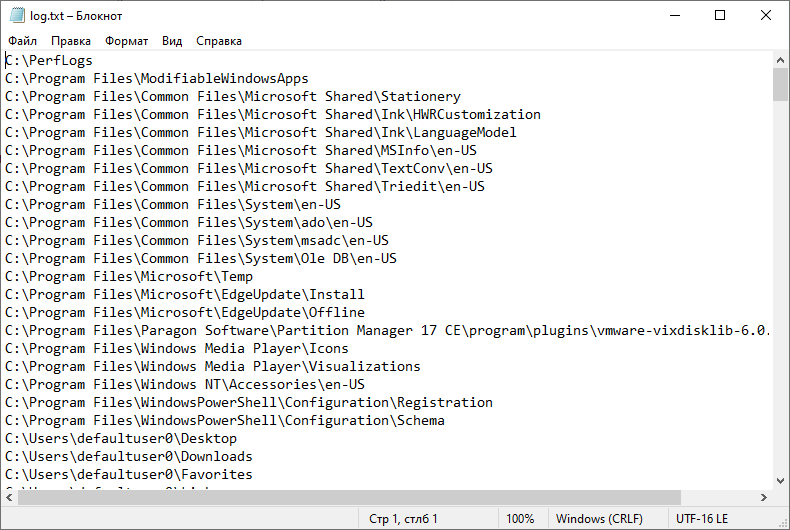This screenshot has height=530, width=790.
Task: Click the EdgeUpdate\Offline line
Action: click(x=185, y=312)
